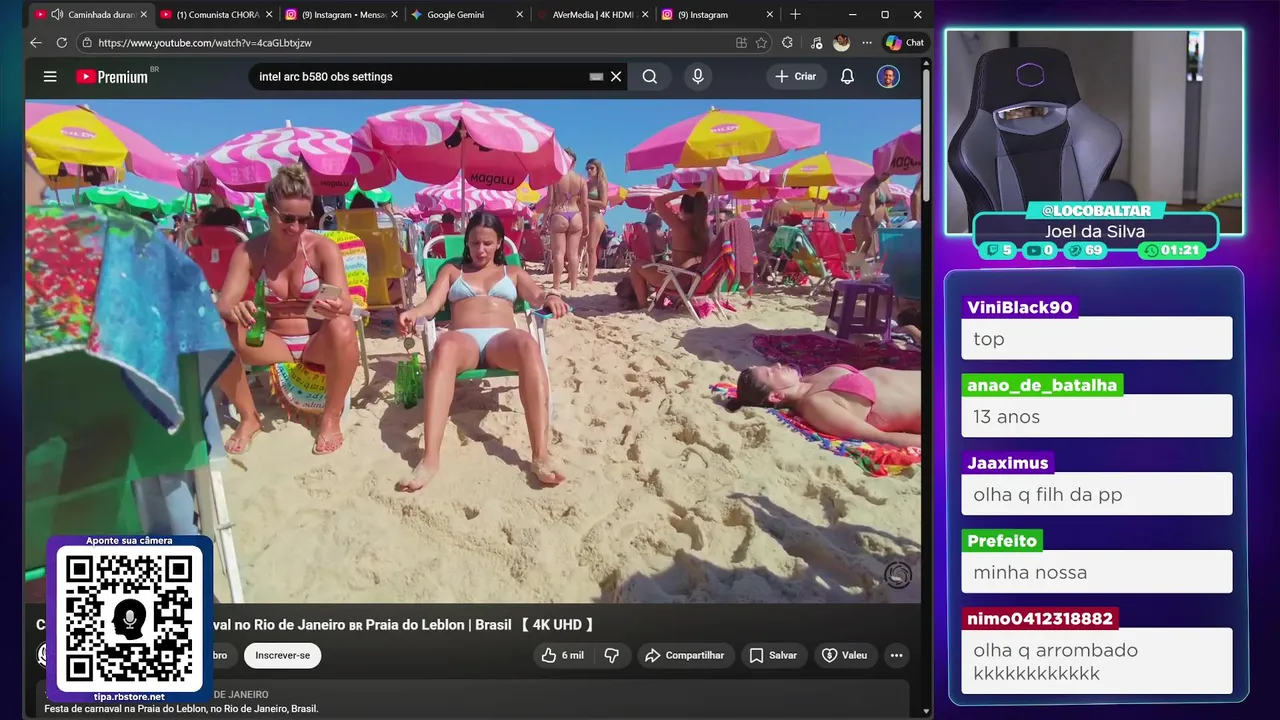Send a Valeu super thanks
Viewport: 1280px width, 720px height.
click(x=844, y=655)
